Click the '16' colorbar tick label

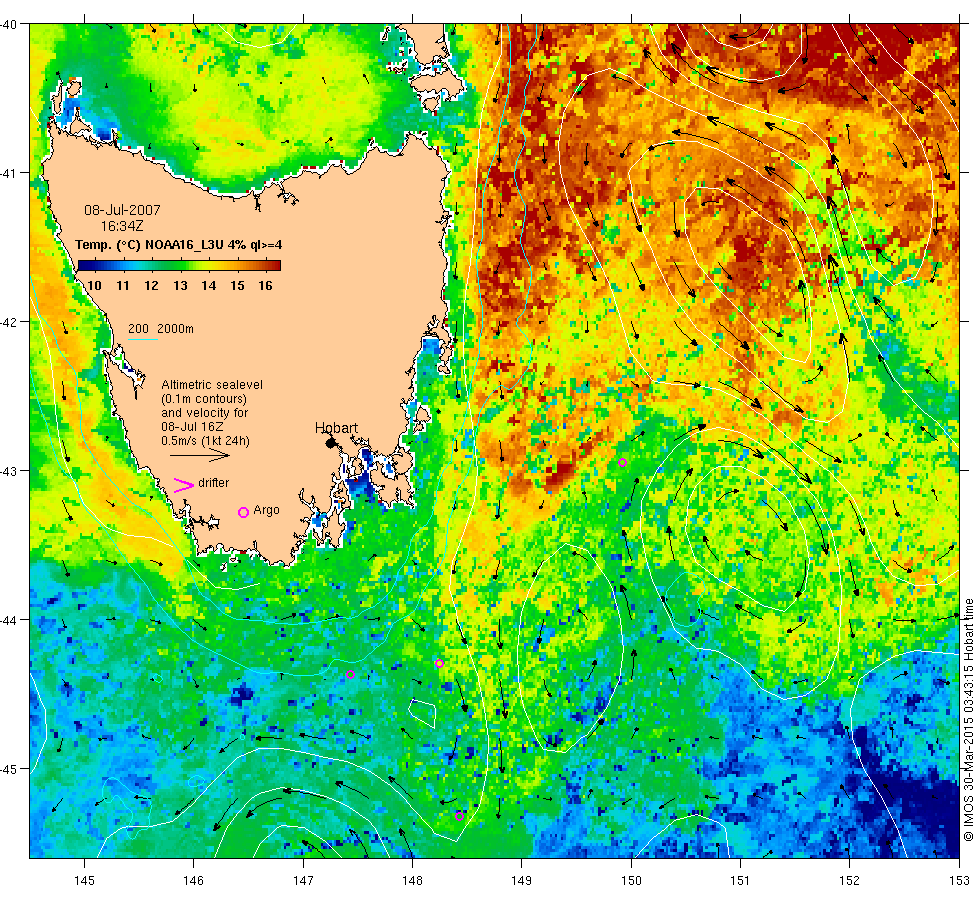tap(266, 286)
